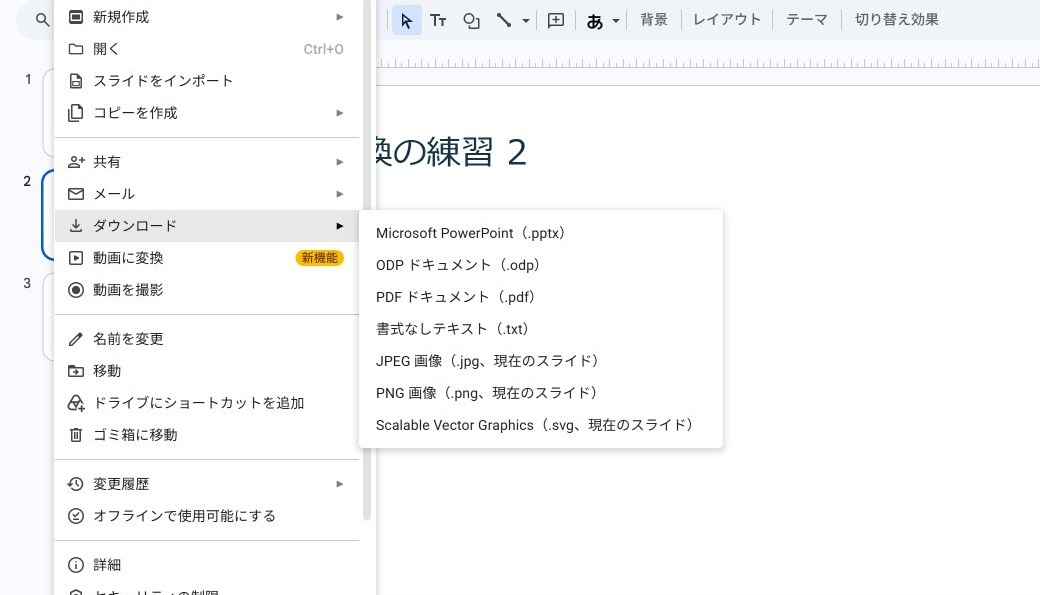Download as Scalable Vector Graphics (.svg)

pos(541,425)
